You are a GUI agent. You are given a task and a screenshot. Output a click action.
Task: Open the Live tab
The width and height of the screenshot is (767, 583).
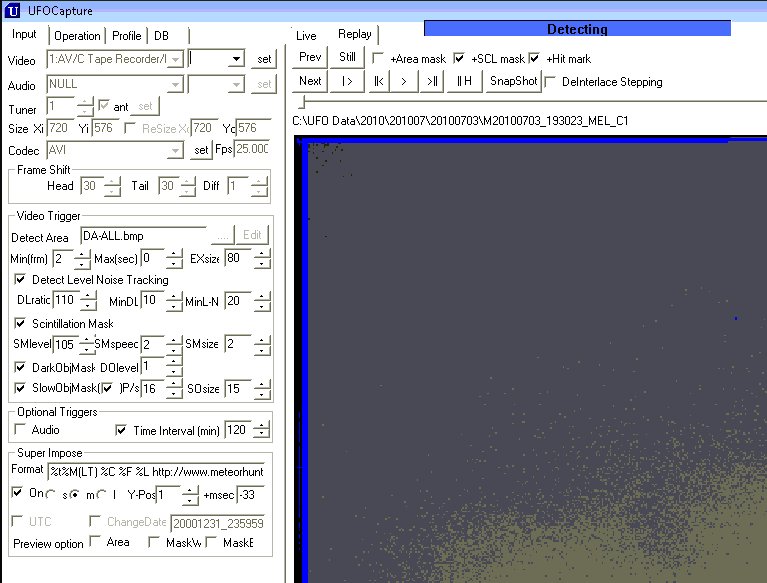[x=307, y=35]
